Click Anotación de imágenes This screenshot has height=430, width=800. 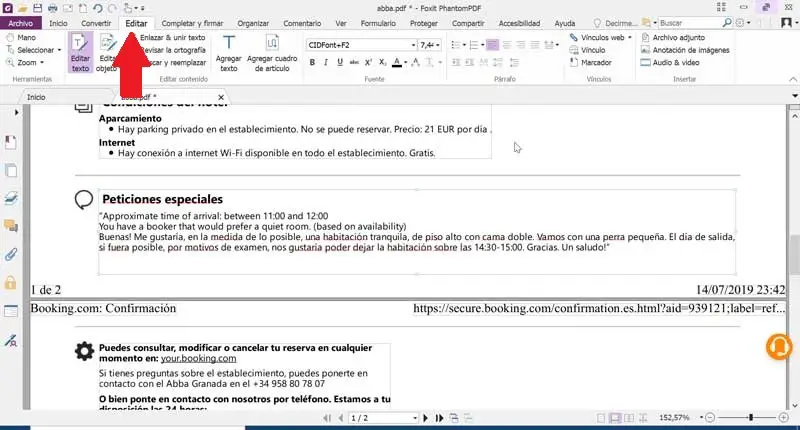(685, 50)
